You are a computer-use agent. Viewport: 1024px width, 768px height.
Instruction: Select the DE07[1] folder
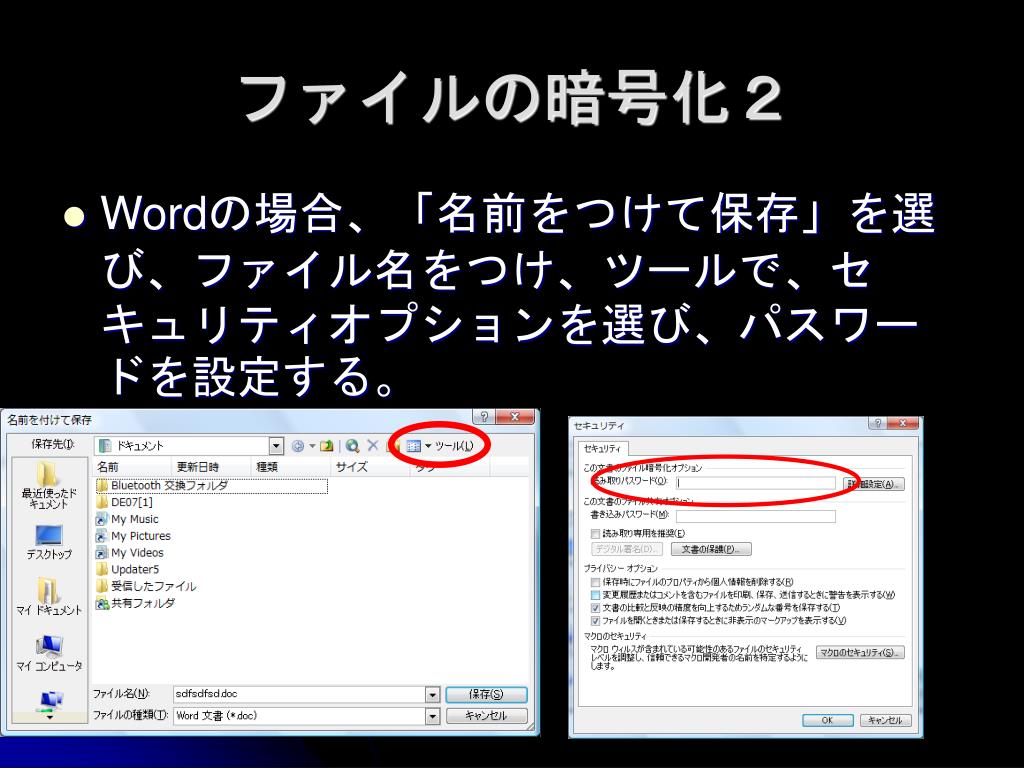click(125, 502)
